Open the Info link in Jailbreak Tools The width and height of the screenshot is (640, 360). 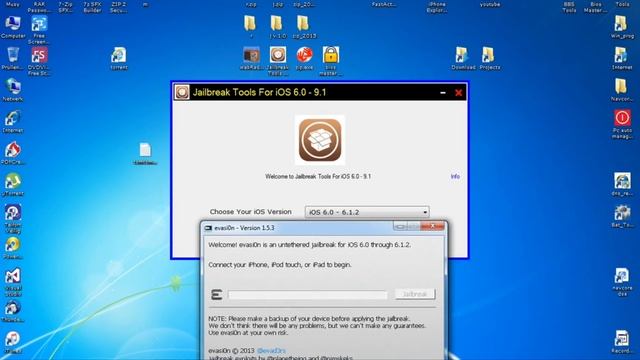click(455, 176)
